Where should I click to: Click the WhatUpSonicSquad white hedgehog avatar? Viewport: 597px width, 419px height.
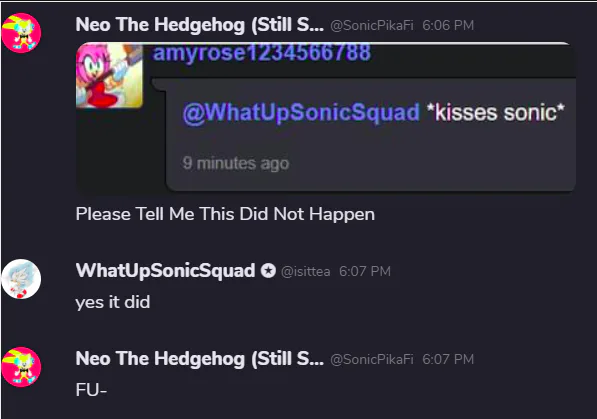coord(21,279)
